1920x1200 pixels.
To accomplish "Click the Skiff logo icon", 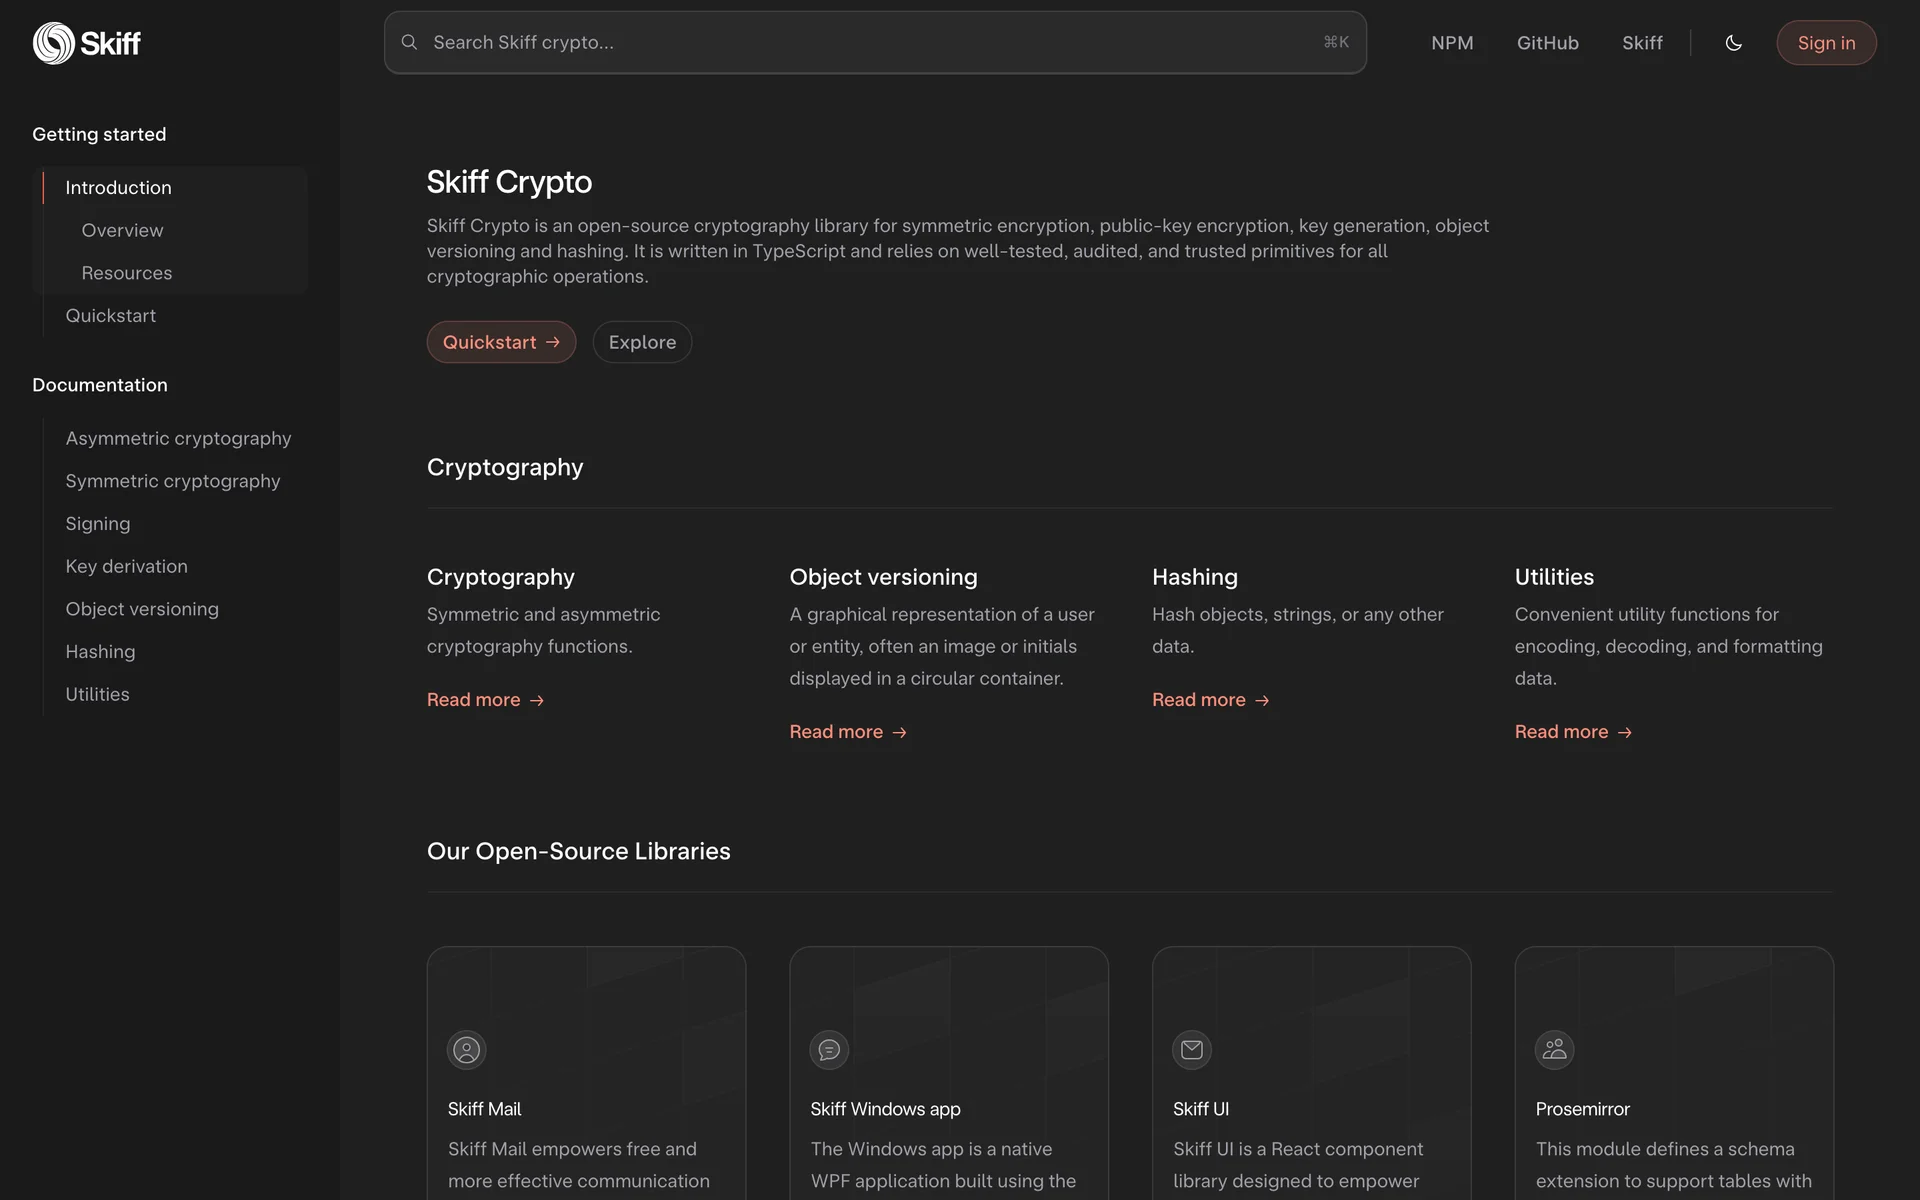I will [54, 43].
